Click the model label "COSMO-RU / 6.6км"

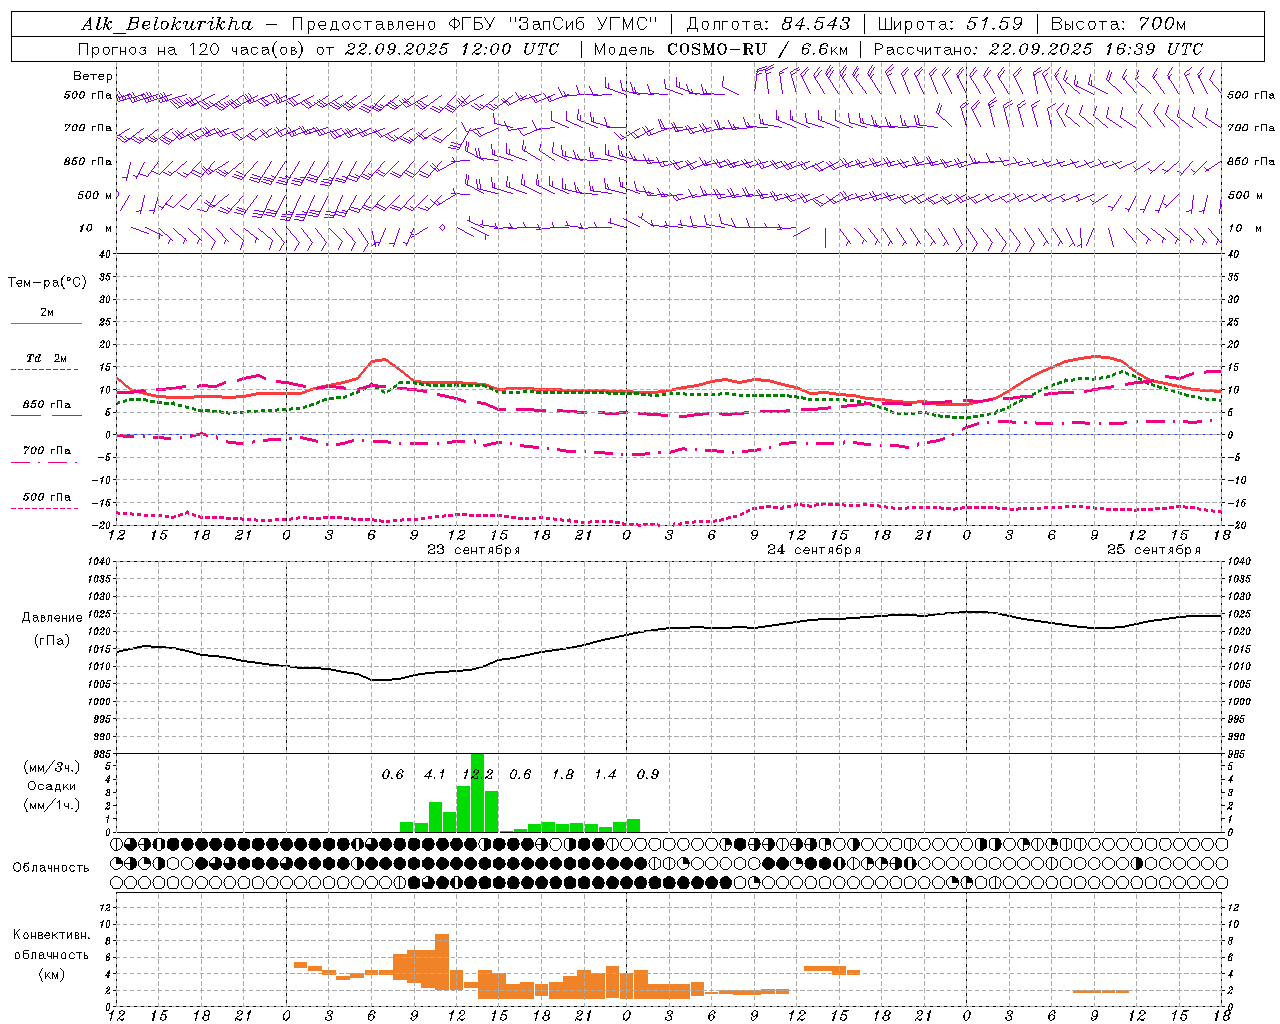757,49
